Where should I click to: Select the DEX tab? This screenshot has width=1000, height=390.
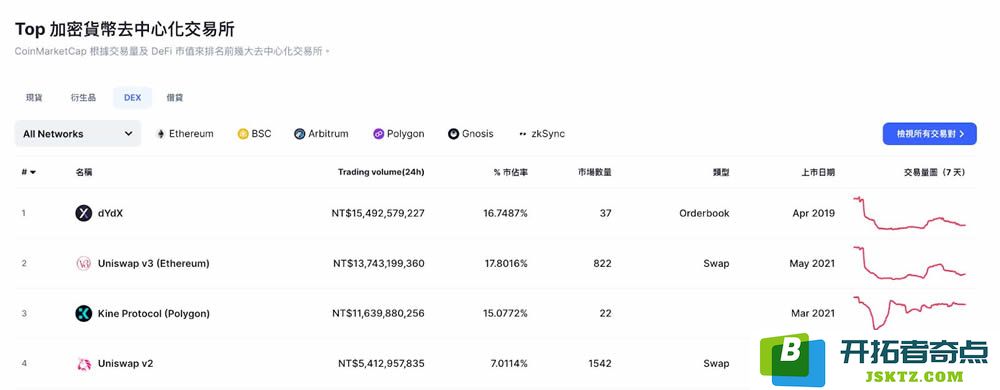[133, 98]
